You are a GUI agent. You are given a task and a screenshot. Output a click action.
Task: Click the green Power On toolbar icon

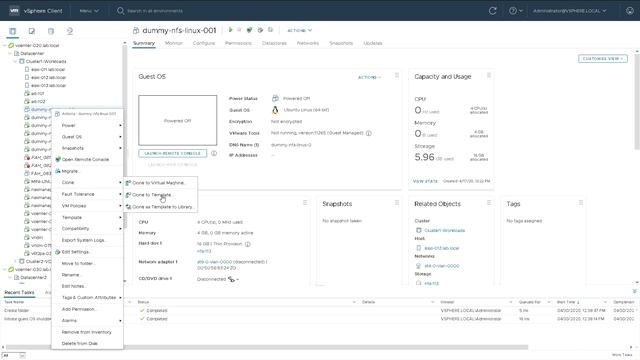231,30
